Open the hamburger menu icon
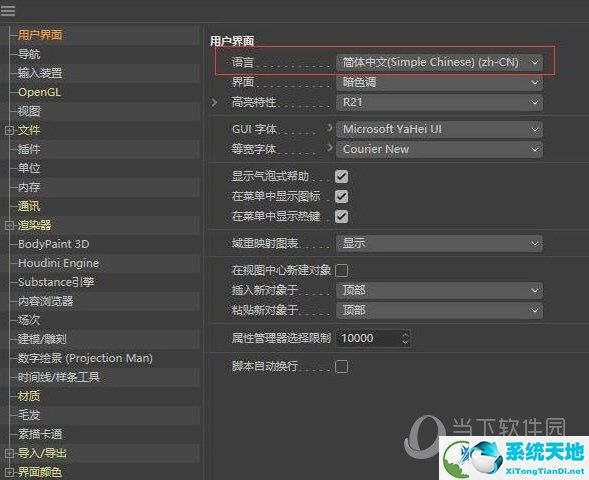589x480 pixels. click(8, 11)
